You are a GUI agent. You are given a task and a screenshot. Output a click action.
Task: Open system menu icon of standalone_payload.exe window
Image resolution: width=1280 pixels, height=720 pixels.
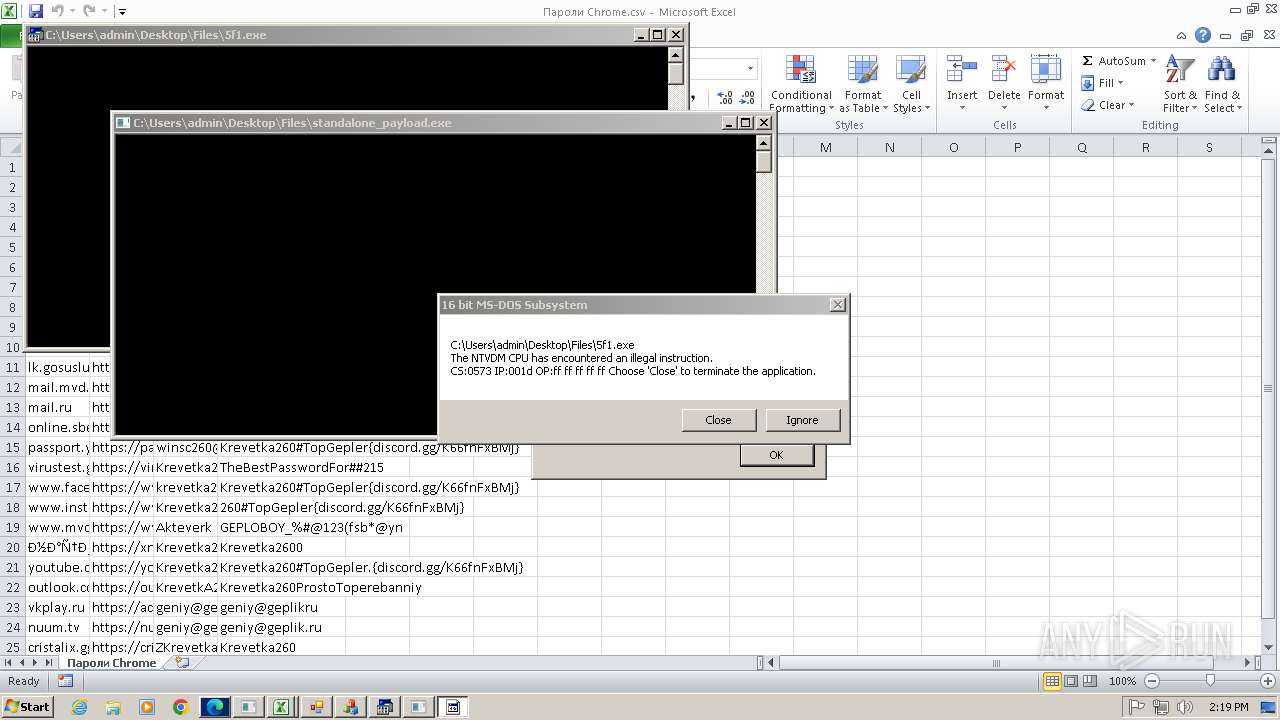tap(123, 123)
